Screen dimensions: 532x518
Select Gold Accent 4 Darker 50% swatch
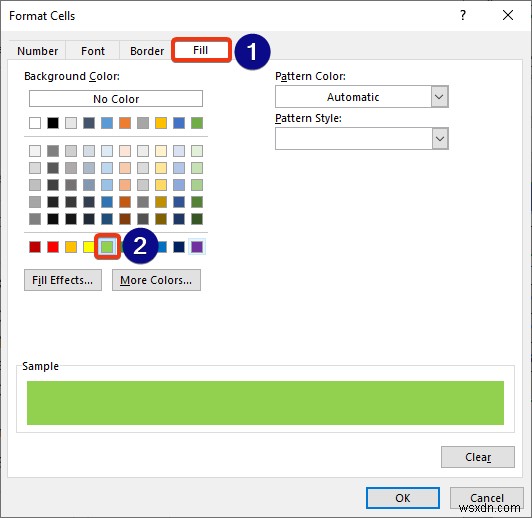pos(161,219)
